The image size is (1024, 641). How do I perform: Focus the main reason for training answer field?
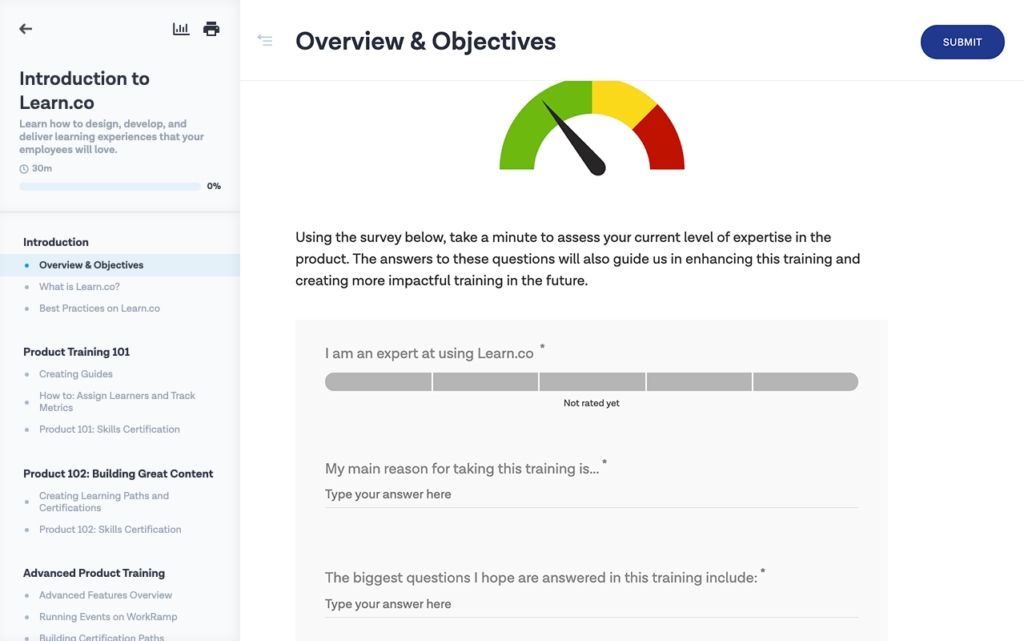591,495
